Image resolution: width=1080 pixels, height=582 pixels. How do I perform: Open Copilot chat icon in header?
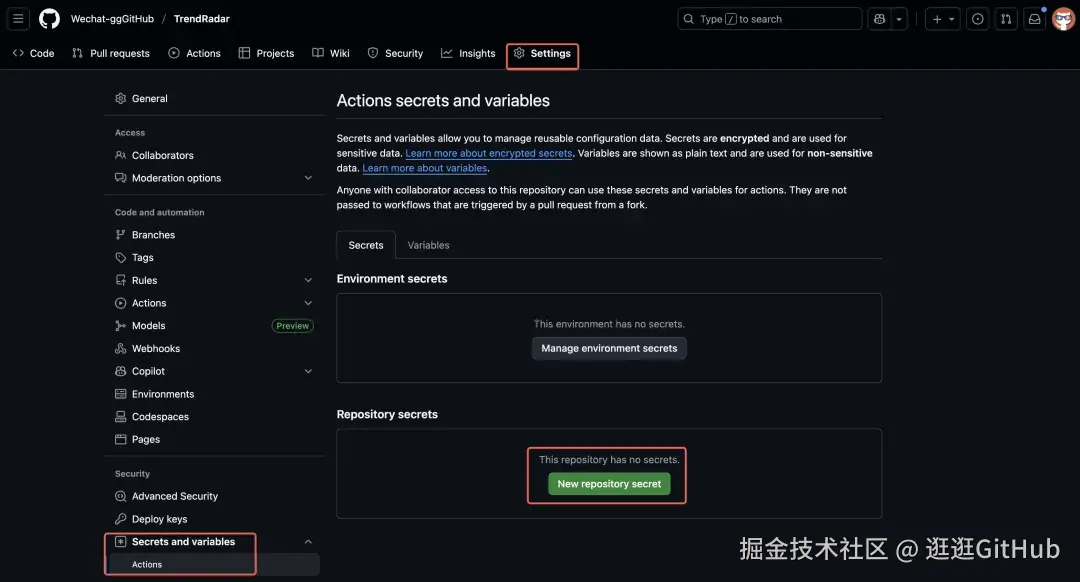[879, 19]
